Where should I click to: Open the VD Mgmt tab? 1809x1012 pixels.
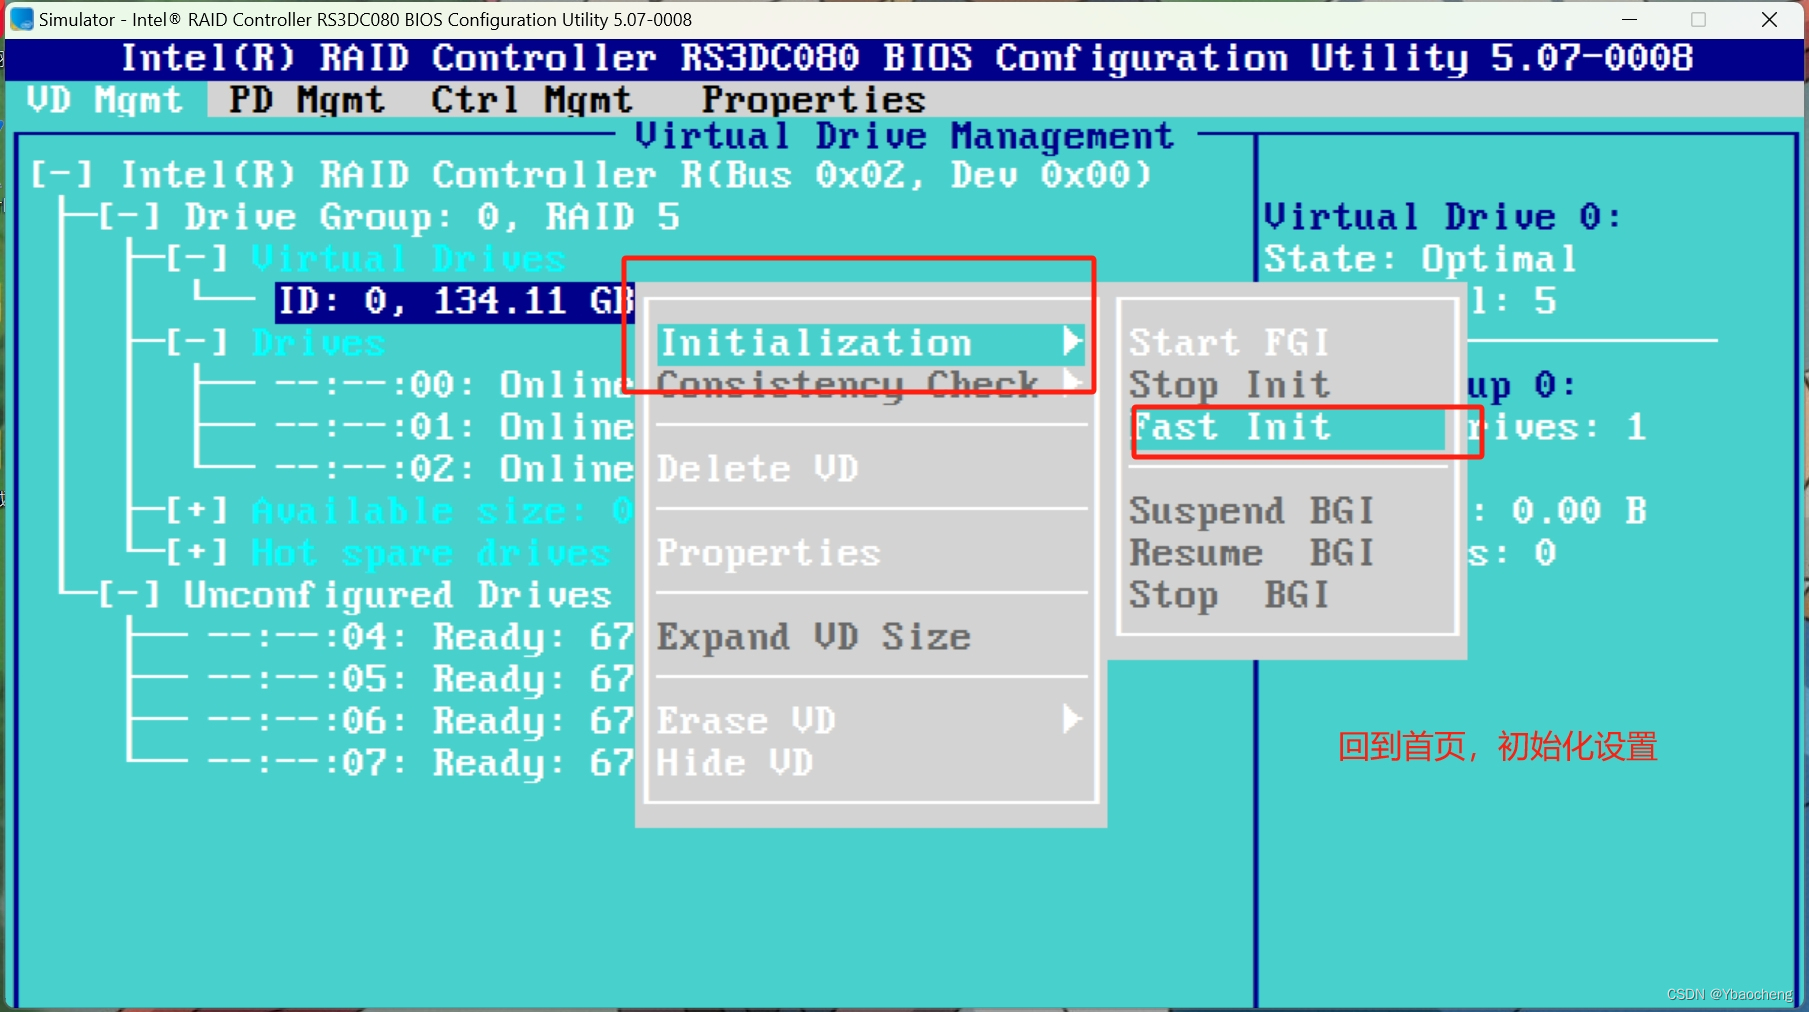point(105,100)
